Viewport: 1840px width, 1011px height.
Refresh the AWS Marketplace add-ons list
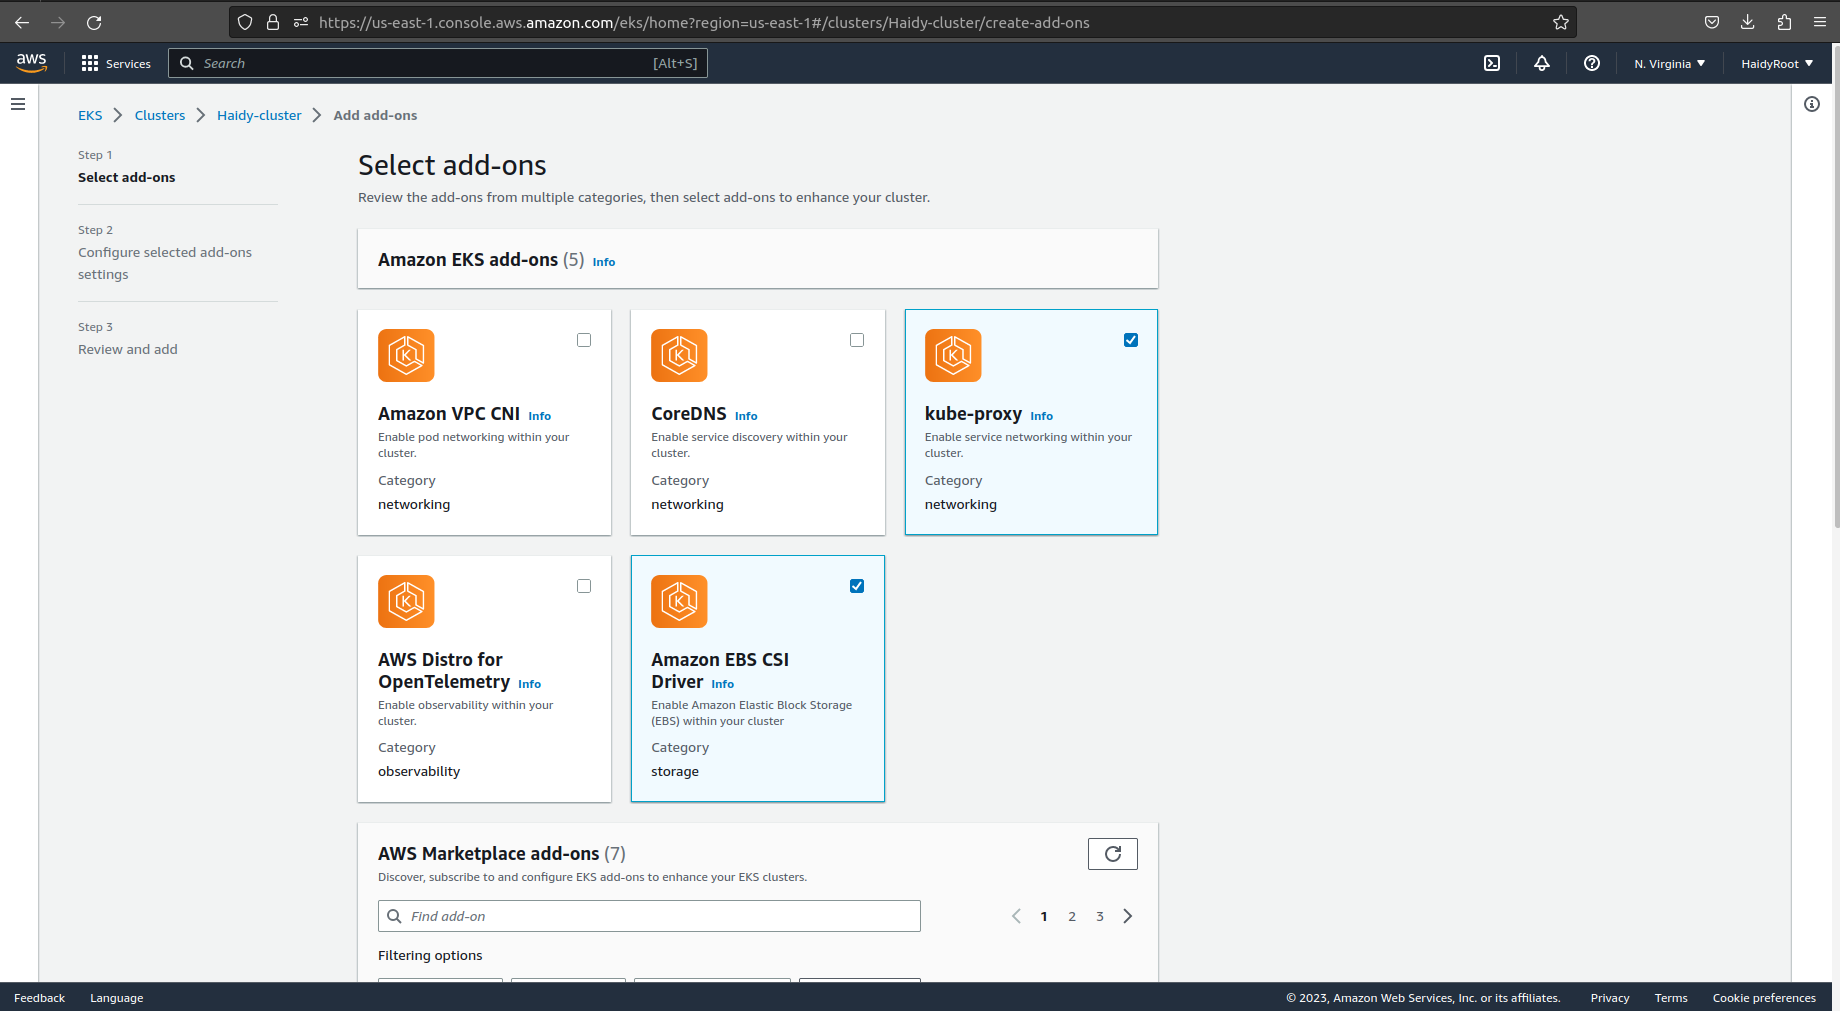(1113, 854)
